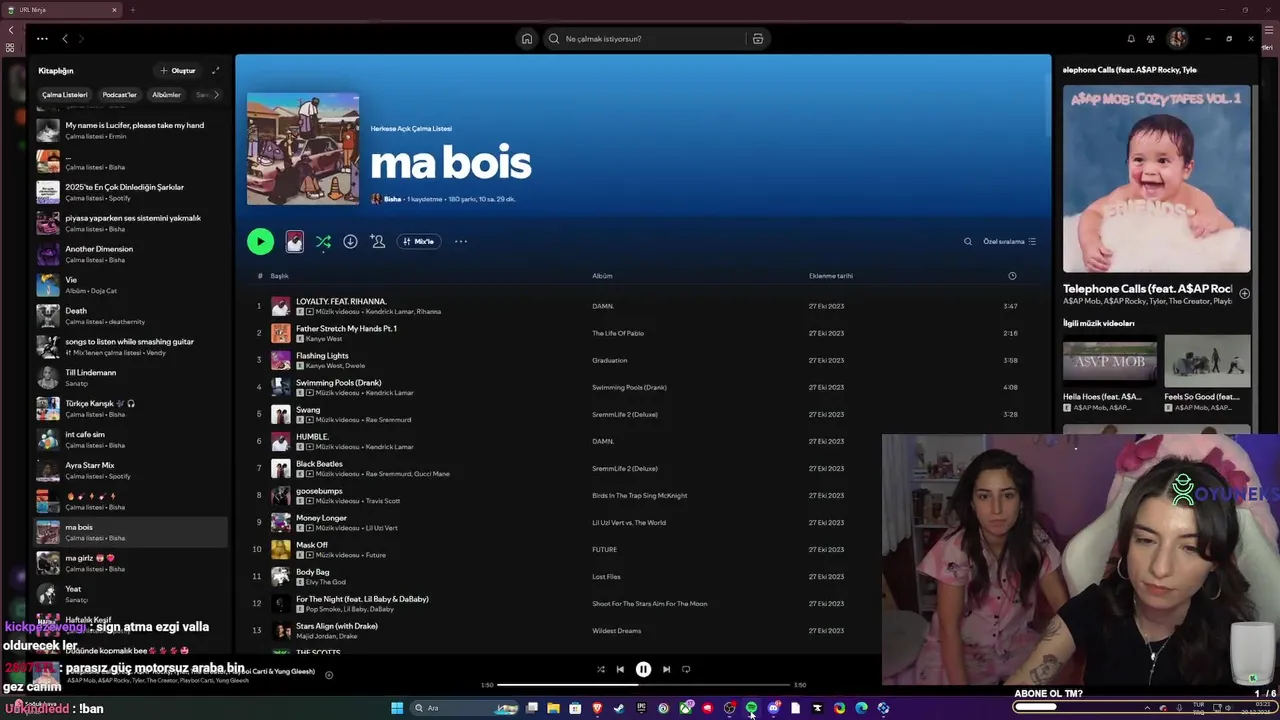
Task: Open Till Lindemann artist in library
Action: point(130,377)
